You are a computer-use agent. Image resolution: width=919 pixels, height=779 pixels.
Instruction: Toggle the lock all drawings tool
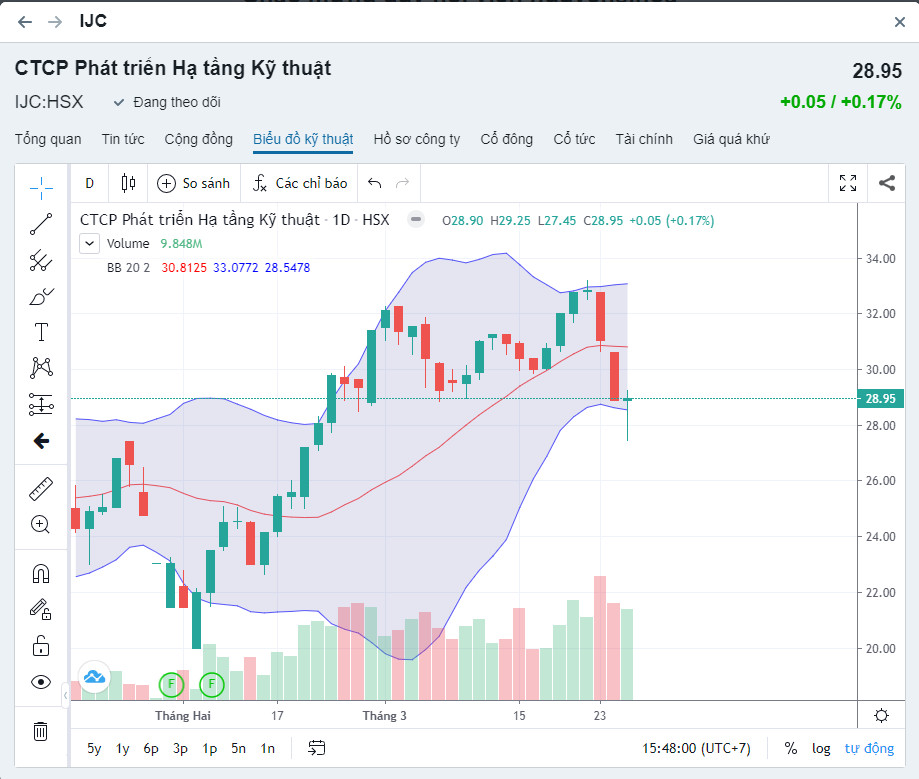[41, 645]
